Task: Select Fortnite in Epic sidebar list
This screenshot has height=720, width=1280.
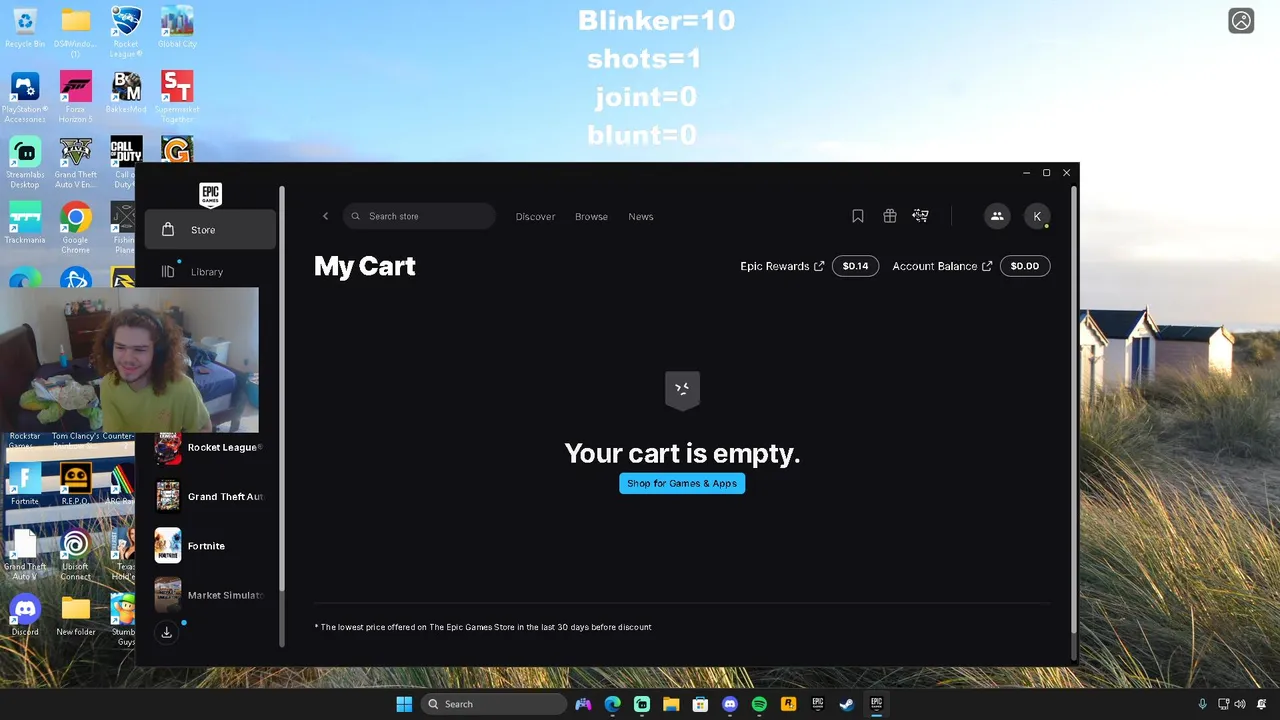Action: coord(210,546)
